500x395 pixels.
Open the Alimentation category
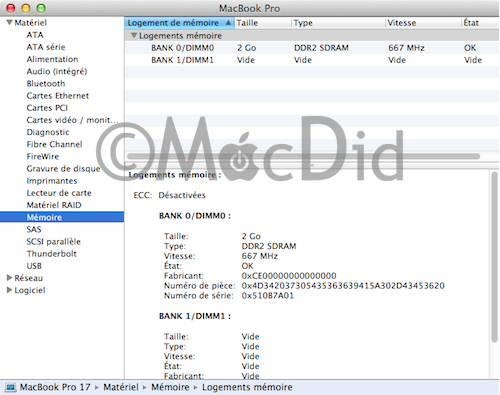52,59
